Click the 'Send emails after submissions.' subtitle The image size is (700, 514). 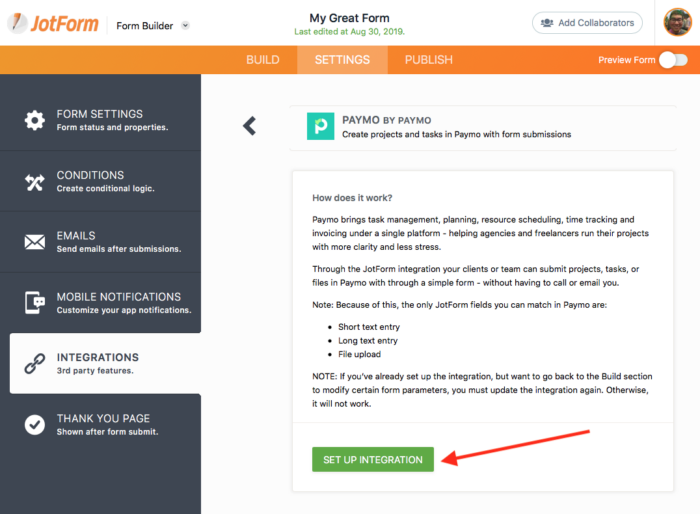point(119,249)
